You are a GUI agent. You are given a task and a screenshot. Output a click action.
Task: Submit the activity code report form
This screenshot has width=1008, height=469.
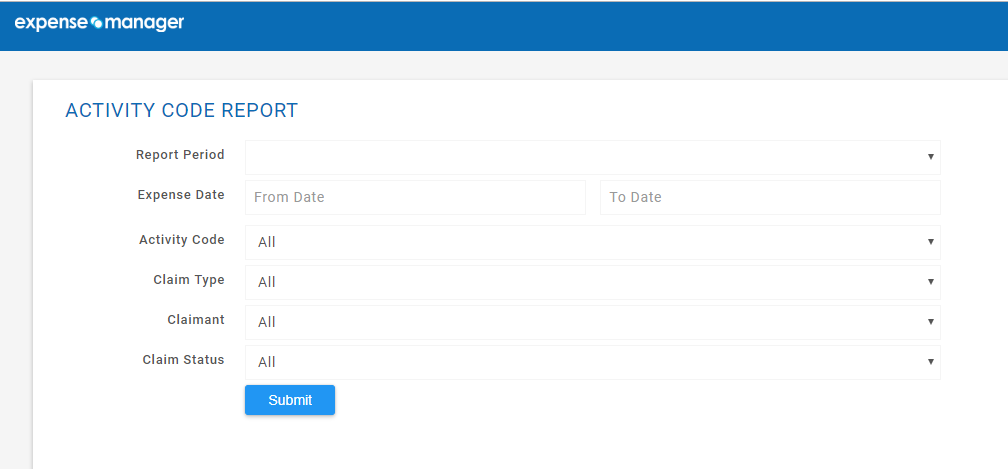290,400
